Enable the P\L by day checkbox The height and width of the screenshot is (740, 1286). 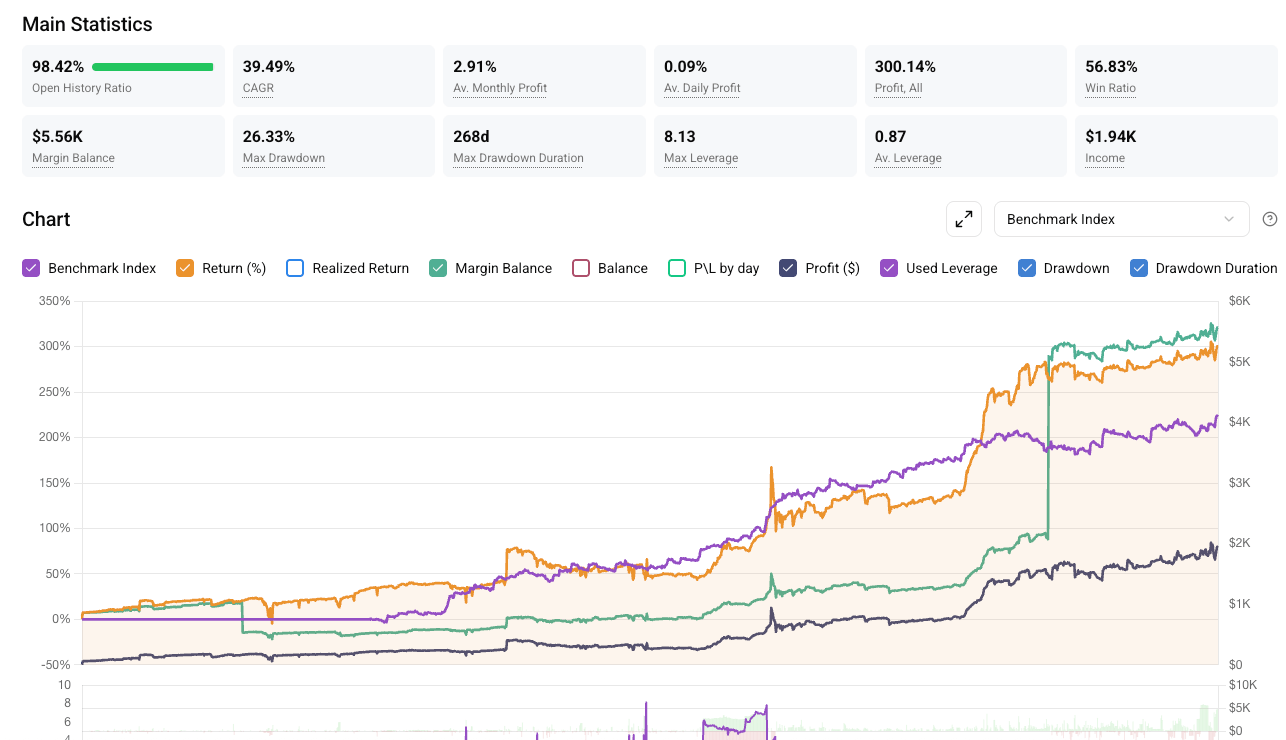pos(677,268)
